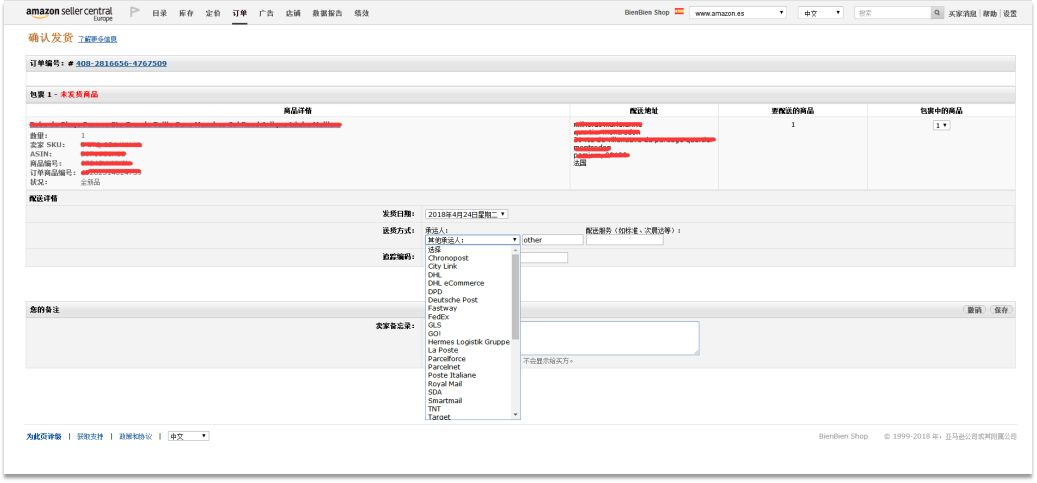Open the 帮助 help link
The image size is (1037, 483).
pos(989,13)
